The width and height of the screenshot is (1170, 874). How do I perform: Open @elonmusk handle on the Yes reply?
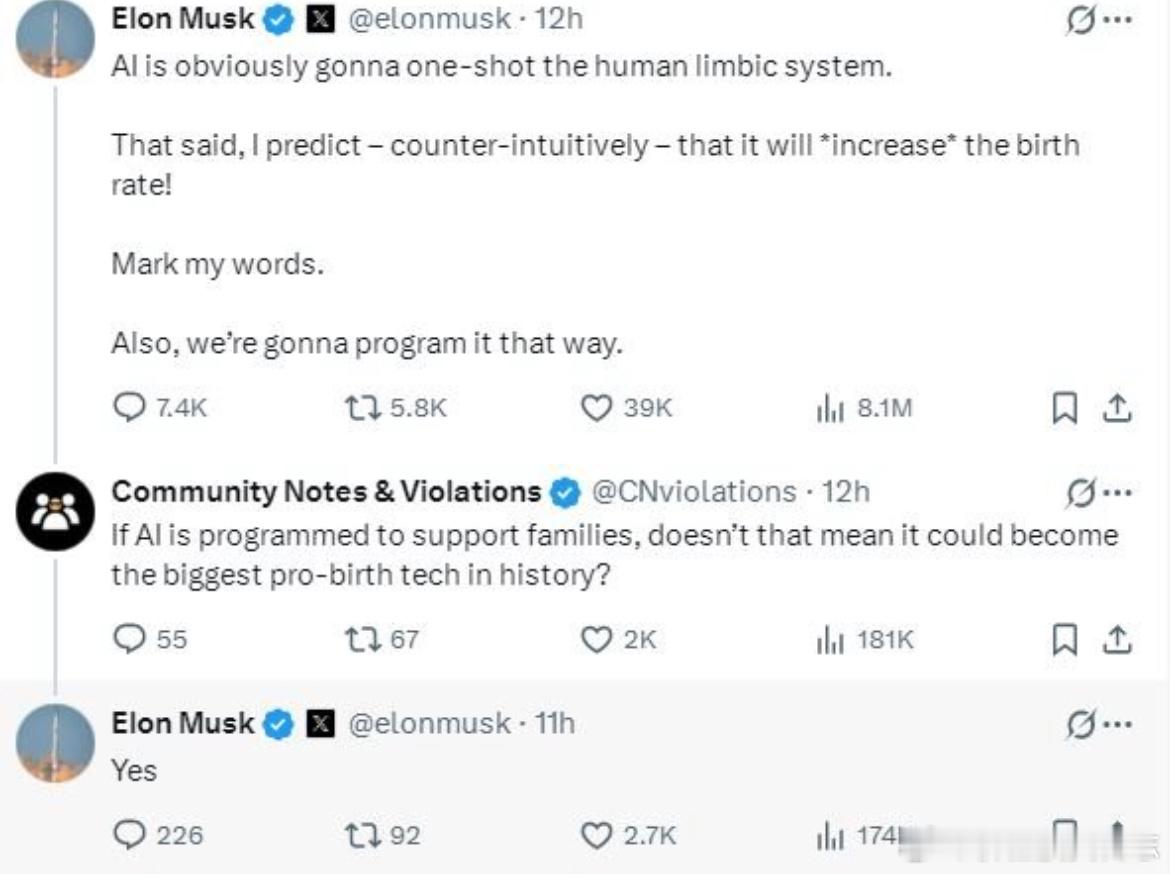430,723
